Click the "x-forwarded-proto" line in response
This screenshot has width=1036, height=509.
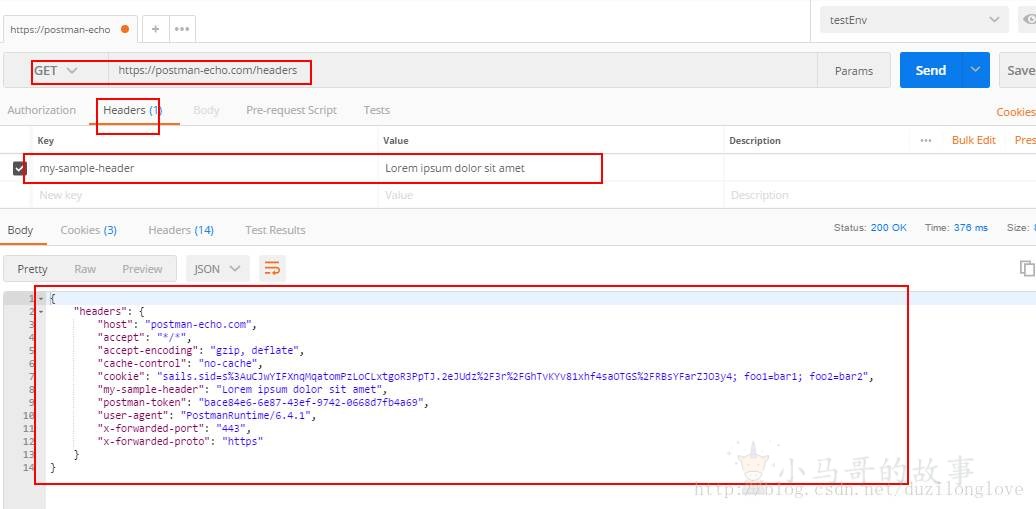180,441
